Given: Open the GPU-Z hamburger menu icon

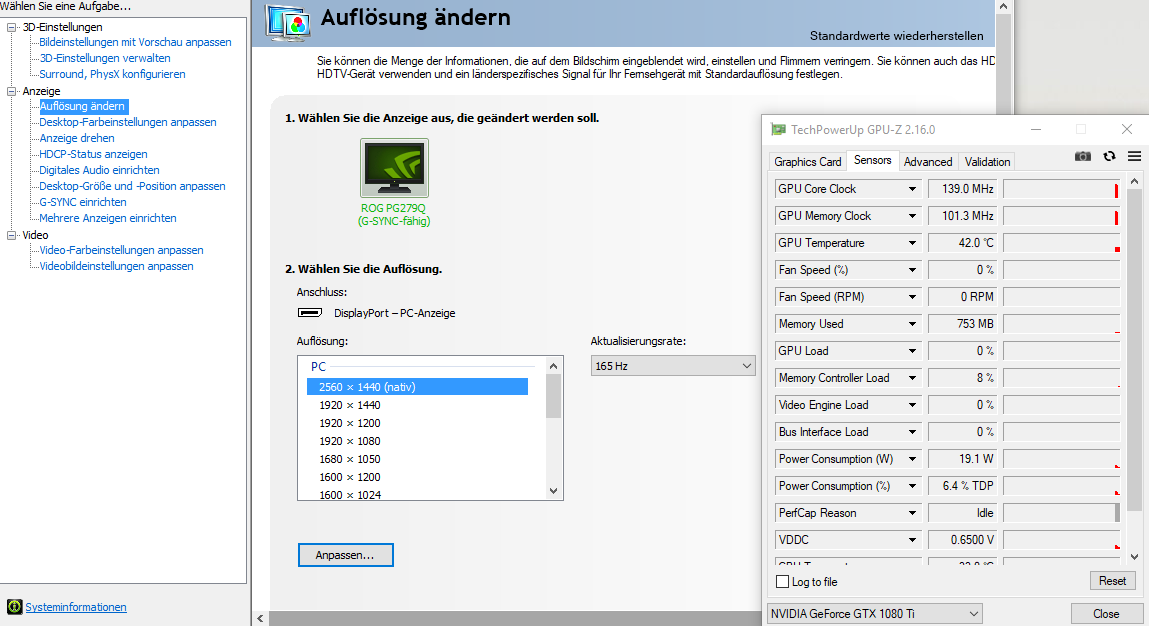Looking at the screenshot, I should point(1134,156).
